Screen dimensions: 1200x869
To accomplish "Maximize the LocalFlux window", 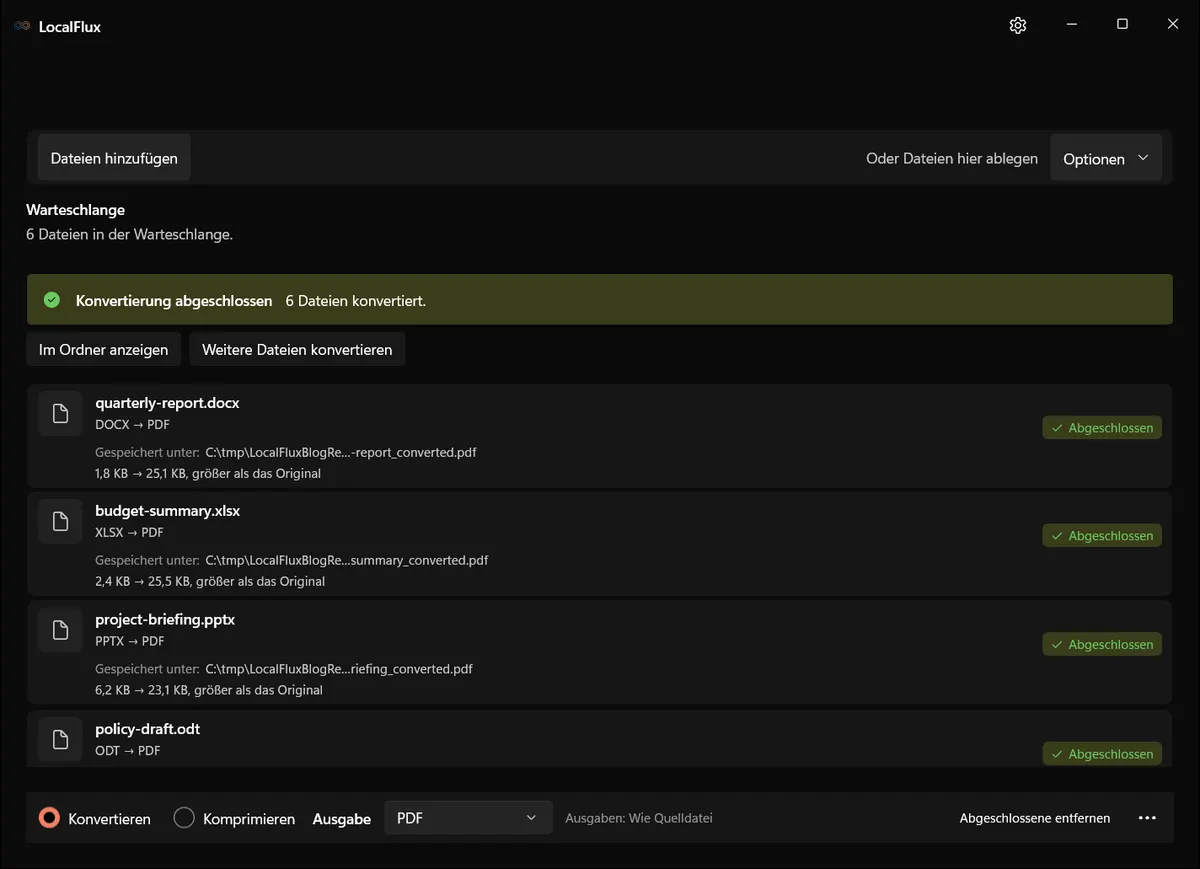I will point(1122,25).
